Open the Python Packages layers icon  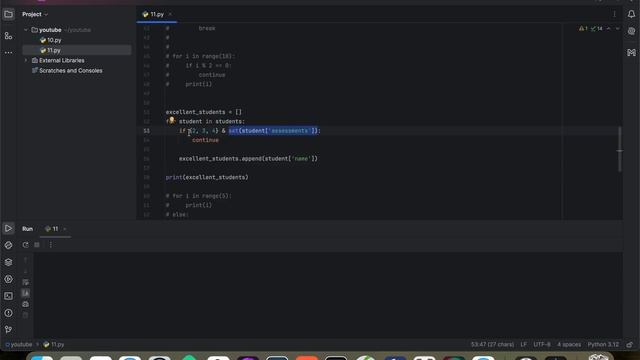click(x=8, y=262)
